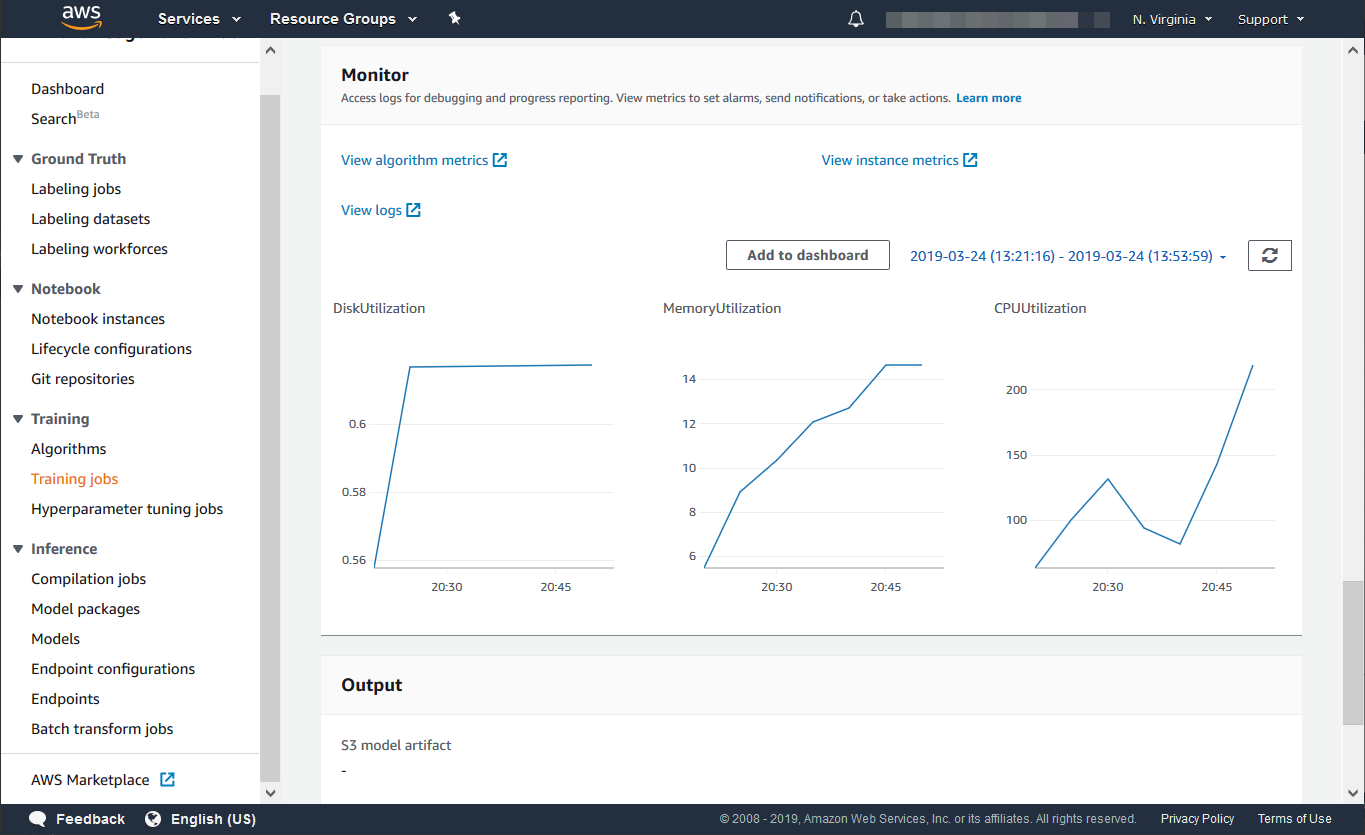Click the Add to dashboard button
The image size is (1365, 835).
[x=807, y=255]
